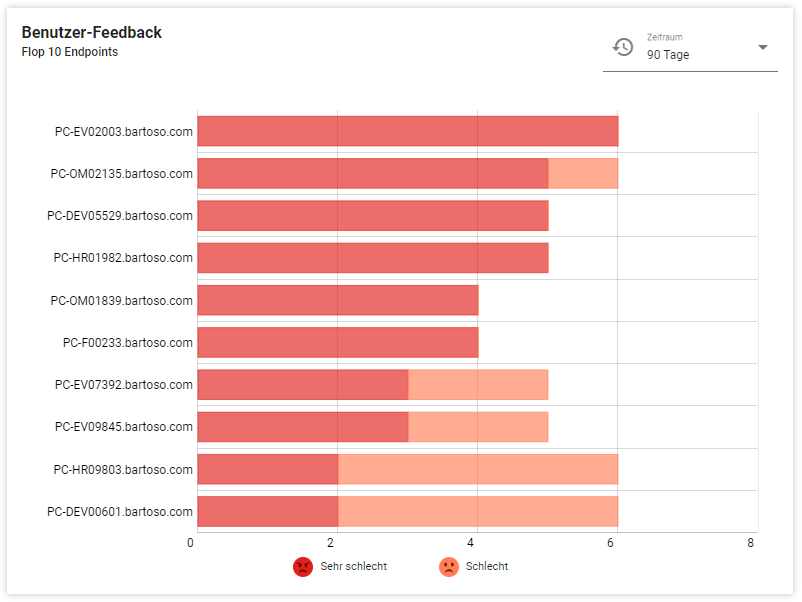The width and height of the screenshot is (802, 602).
Task: Click the PC-OM01839.bartoso.com bar
Action: pos(337,300)
